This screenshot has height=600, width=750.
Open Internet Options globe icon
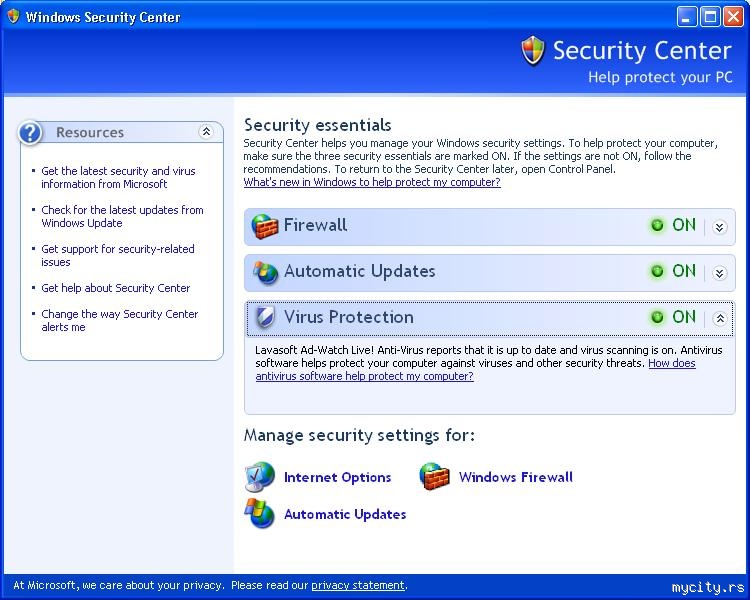(260, 477)
